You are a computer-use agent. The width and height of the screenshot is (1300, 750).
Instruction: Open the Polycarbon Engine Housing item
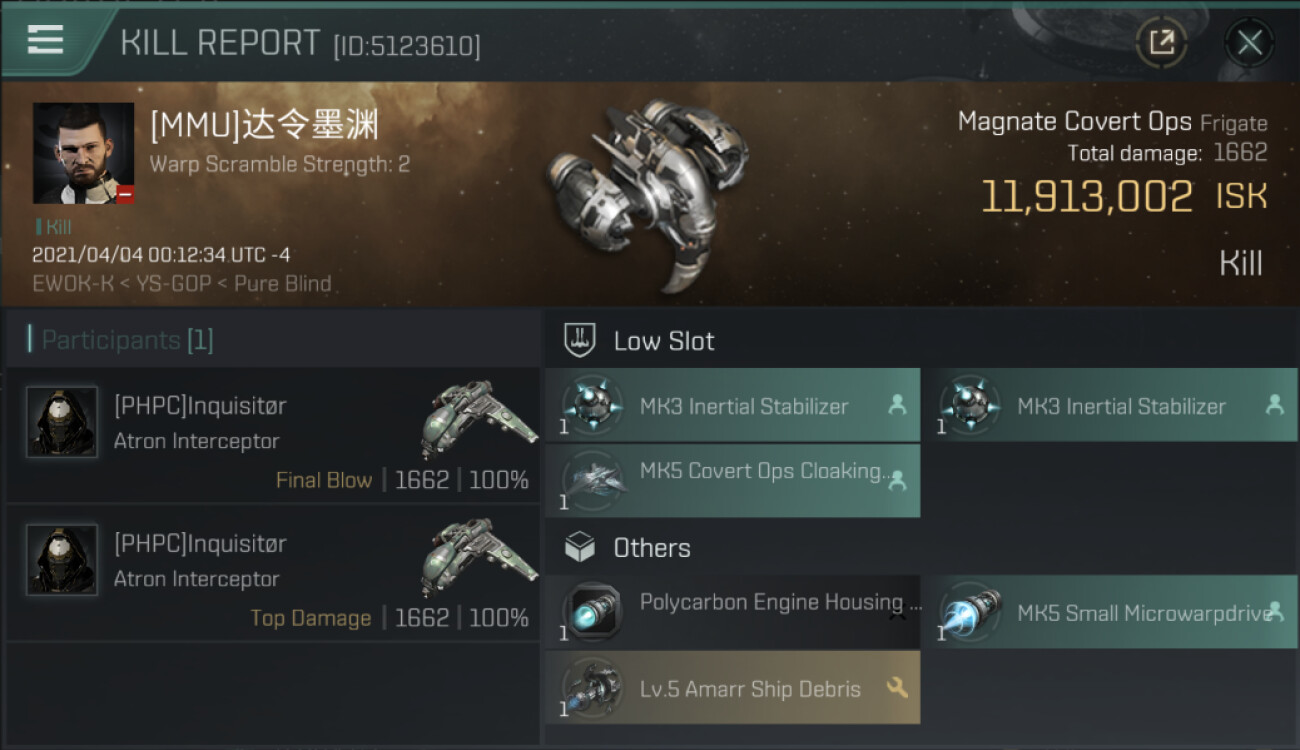(x=732, y=611)
